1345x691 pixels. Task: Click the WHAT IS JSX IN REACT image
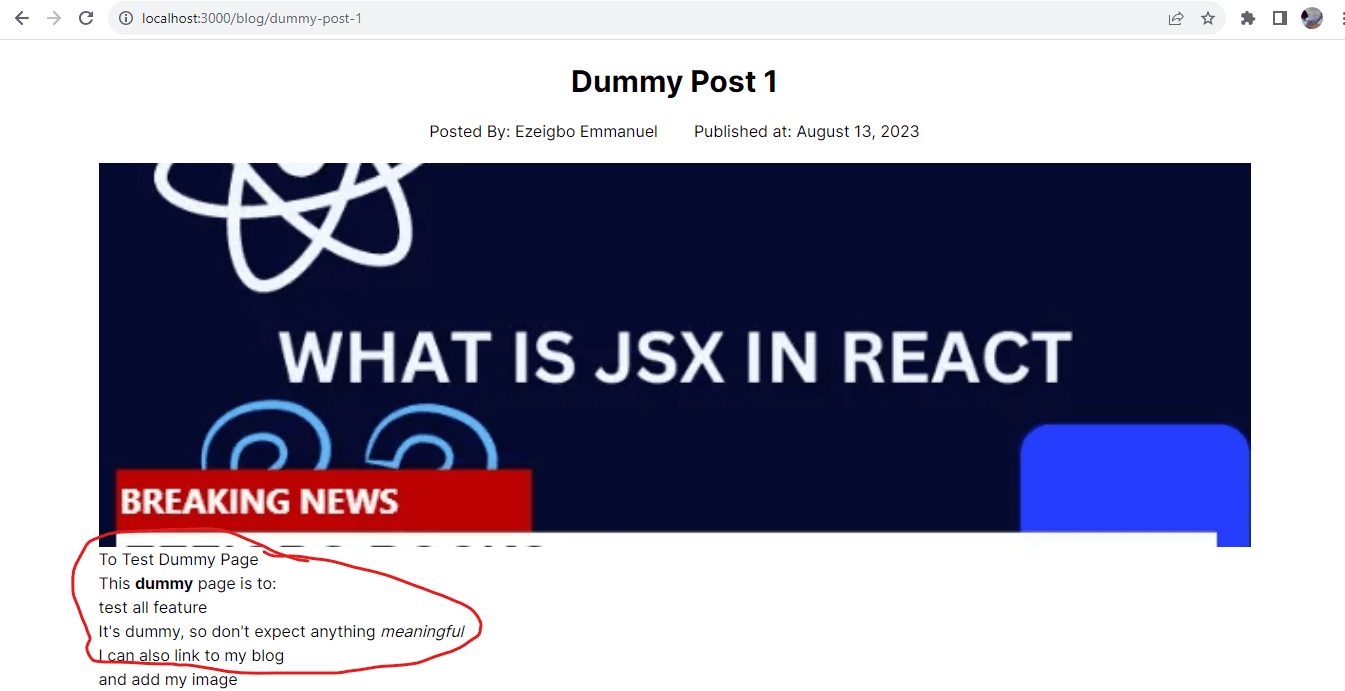tap(674, 354)
